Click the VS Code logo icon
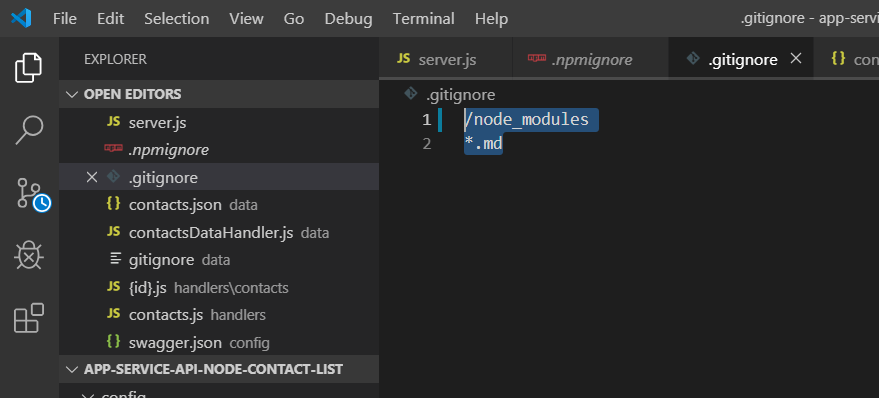Screen dimensions: 879x398 [21, 18]
